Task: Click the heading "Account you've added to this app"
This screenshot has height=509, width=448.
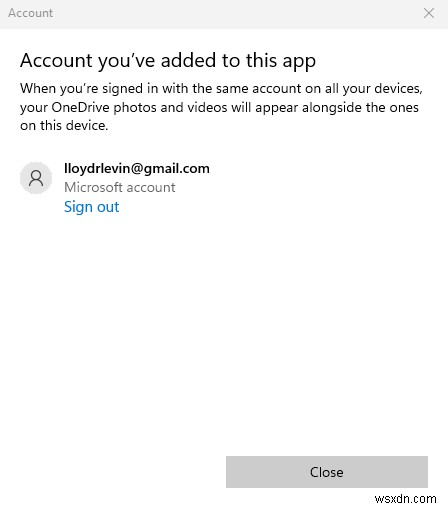Action: (168, 61)
